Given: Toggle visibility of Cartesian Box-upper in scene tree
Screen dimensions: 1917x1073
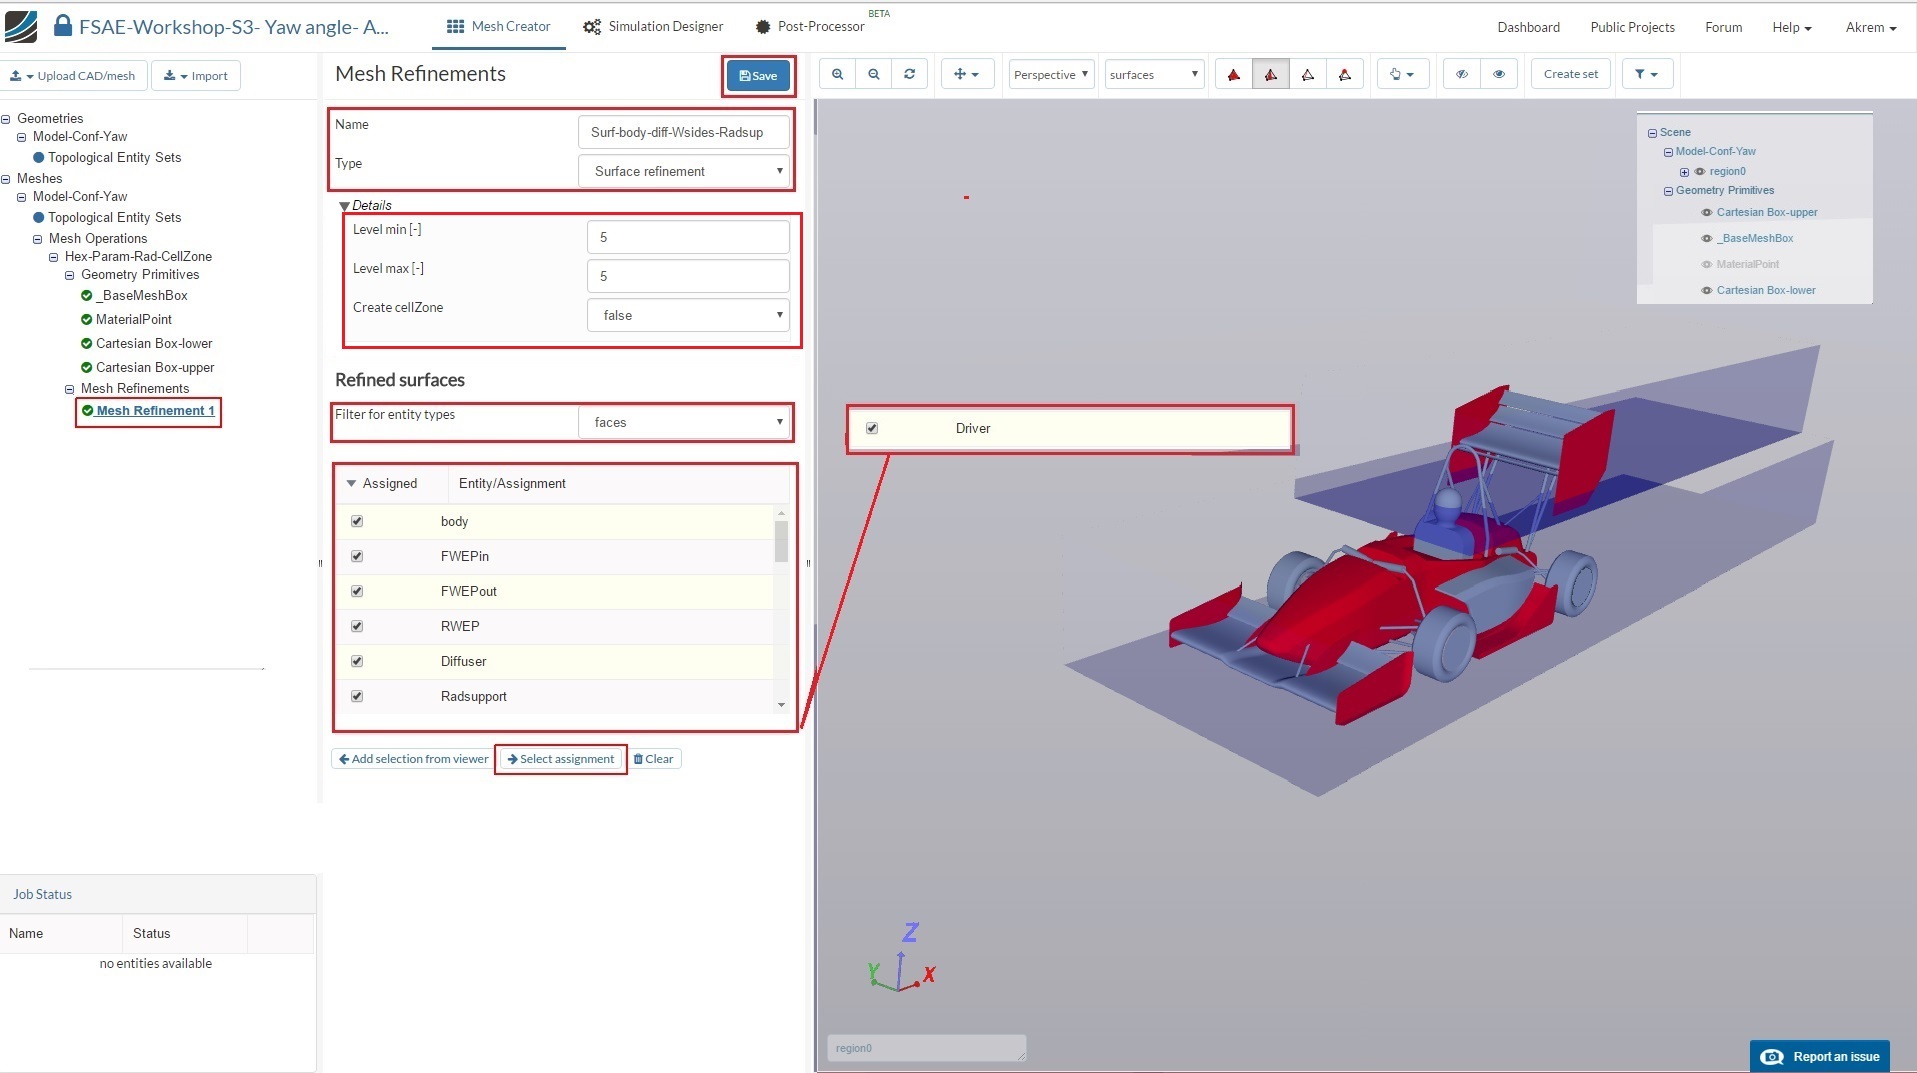Looking at the screenshot, I should (1706, 212).
